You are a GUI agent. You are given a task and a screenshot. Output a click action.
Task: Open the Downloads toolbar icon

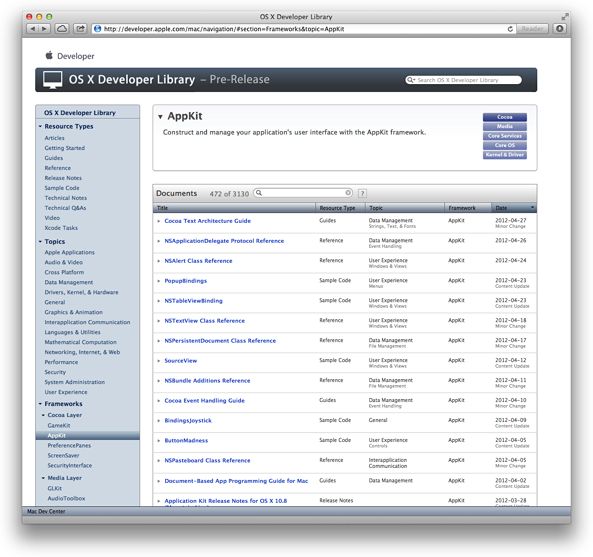tap(560, 29)
